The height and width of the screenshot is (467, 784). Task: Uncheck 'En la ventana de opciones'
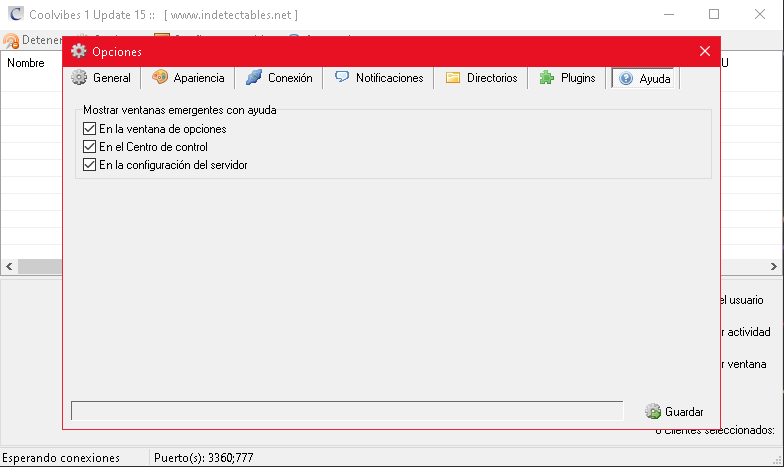pos(90,129)
